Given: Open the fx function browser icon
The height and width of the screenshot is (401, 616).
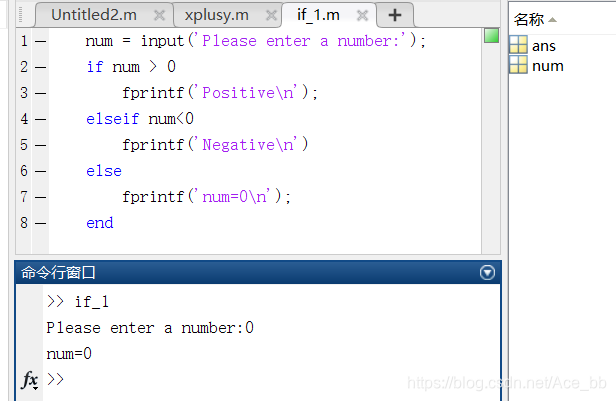Looking at the screenshot, I should [30, 380].
